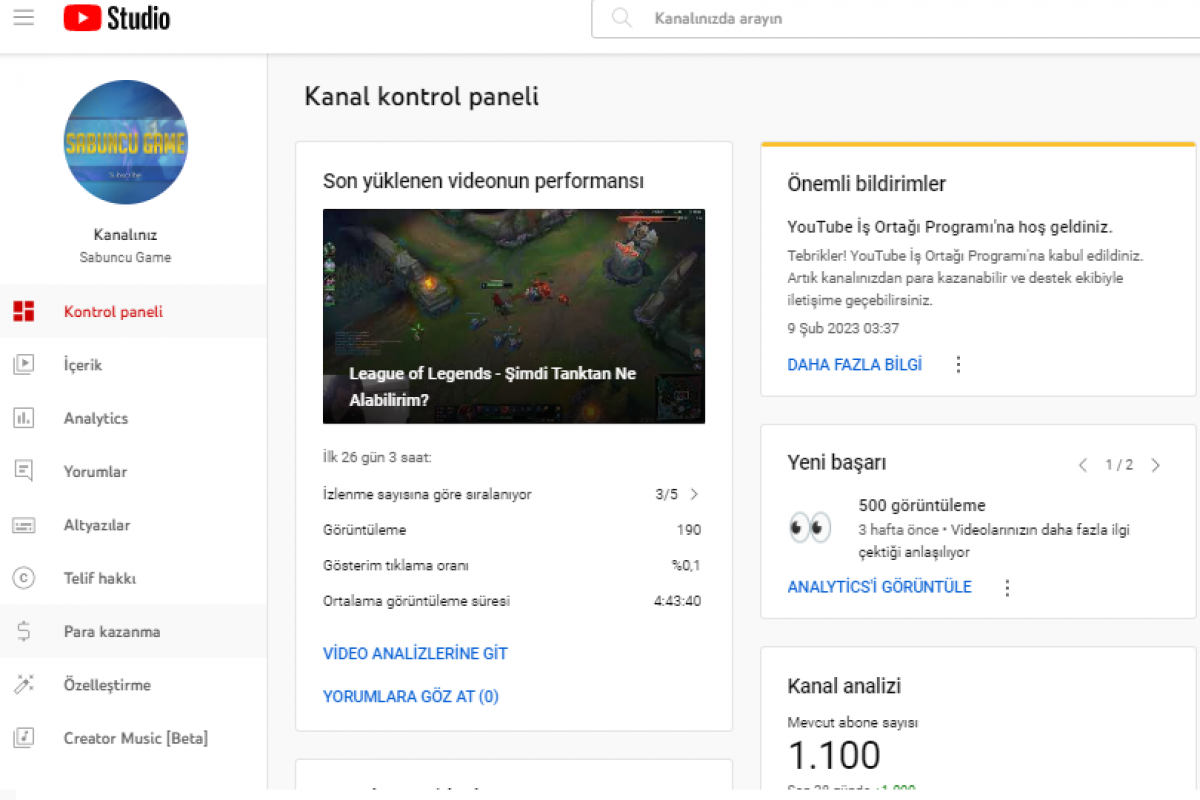Click the 'Kanalınız' label under avatar

pos(125,235)
